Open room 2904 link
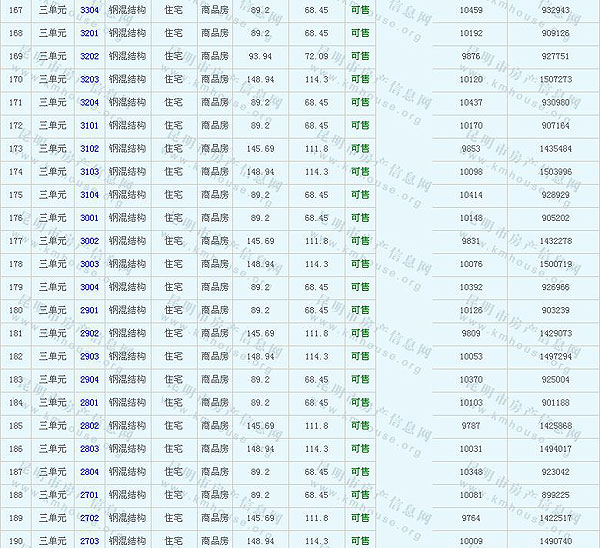Image resolution: width=600 pixels, height=548 pixels. pyautogui.click(x=89, y=379)
